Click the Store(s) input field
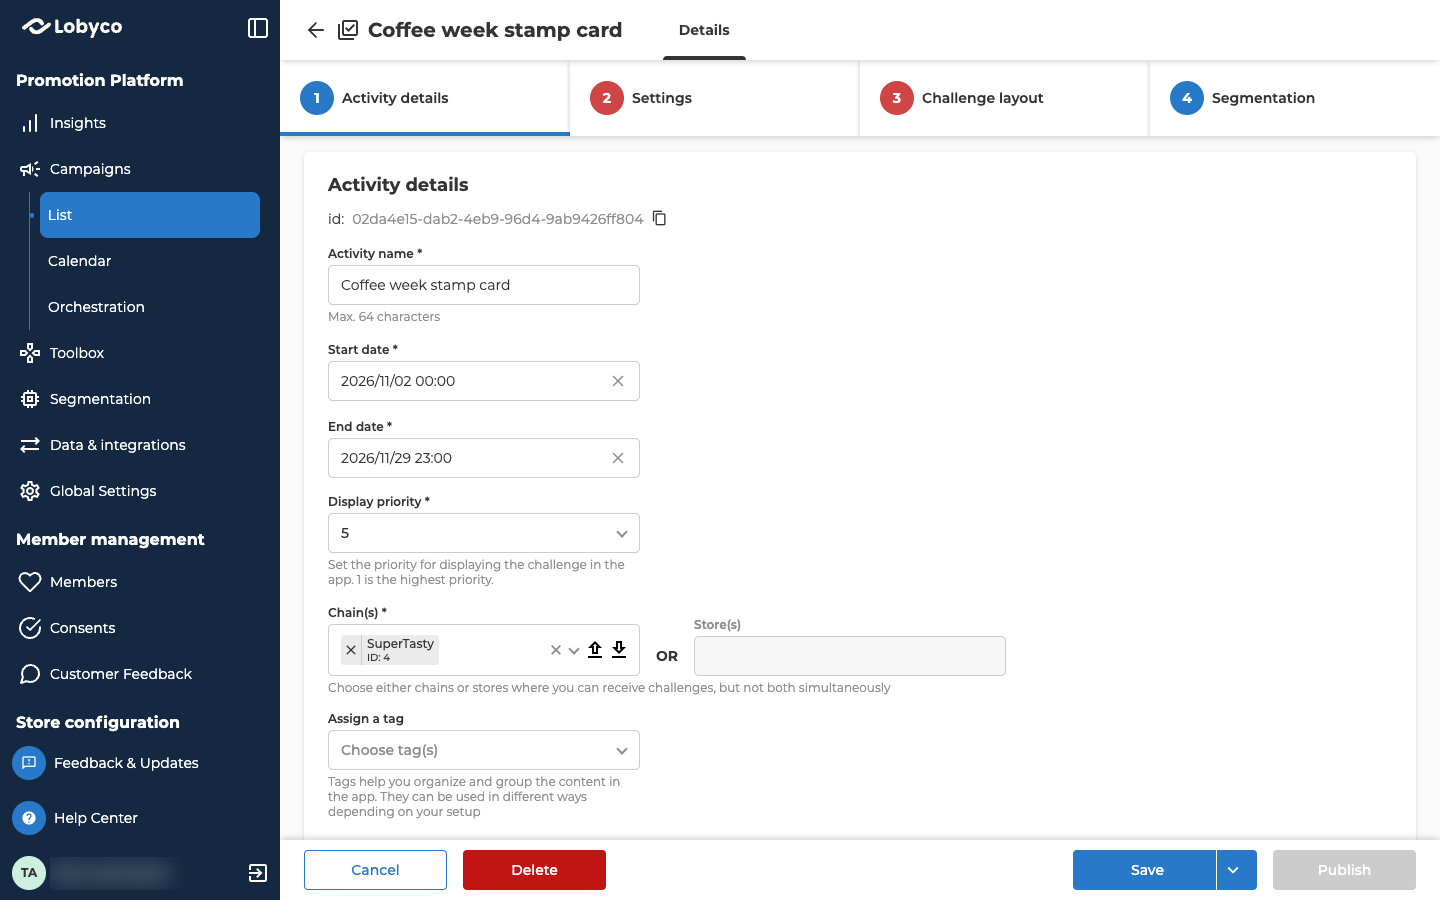This screenshot has width=1440, height=900. (x=850, y=656)
